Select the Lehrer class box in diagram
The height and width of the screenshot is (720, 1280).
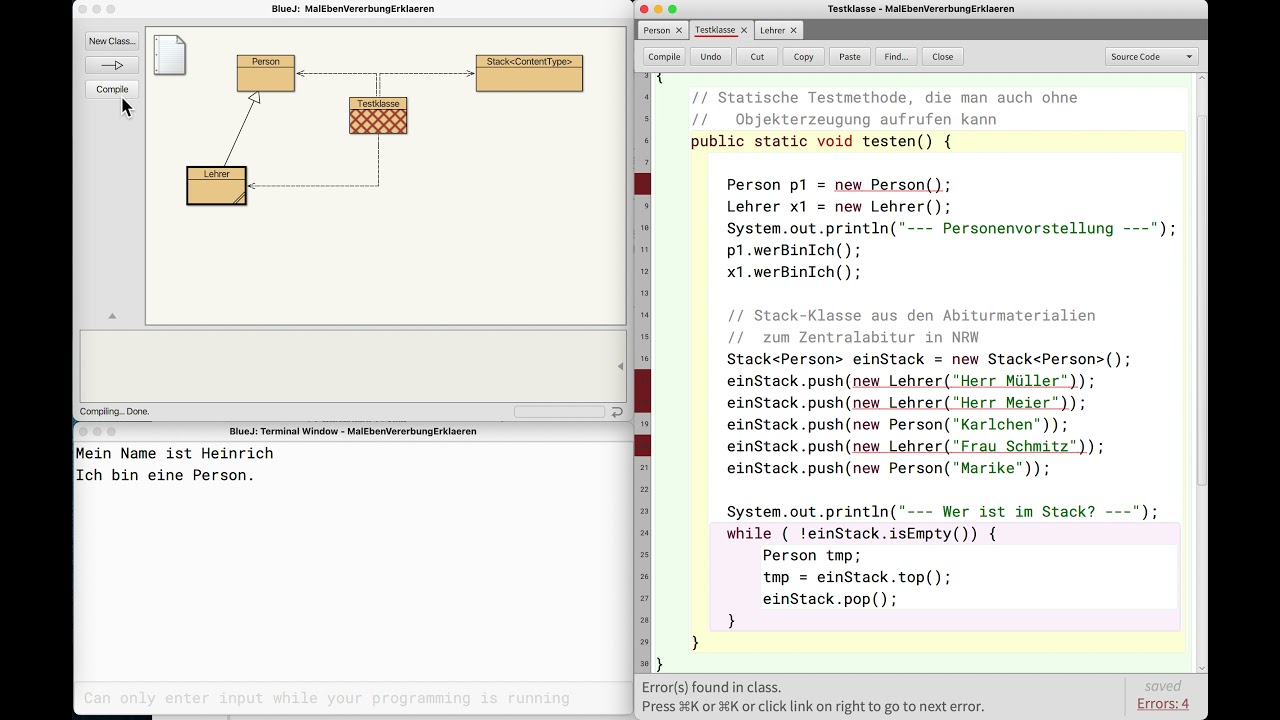tap(216, 186)
